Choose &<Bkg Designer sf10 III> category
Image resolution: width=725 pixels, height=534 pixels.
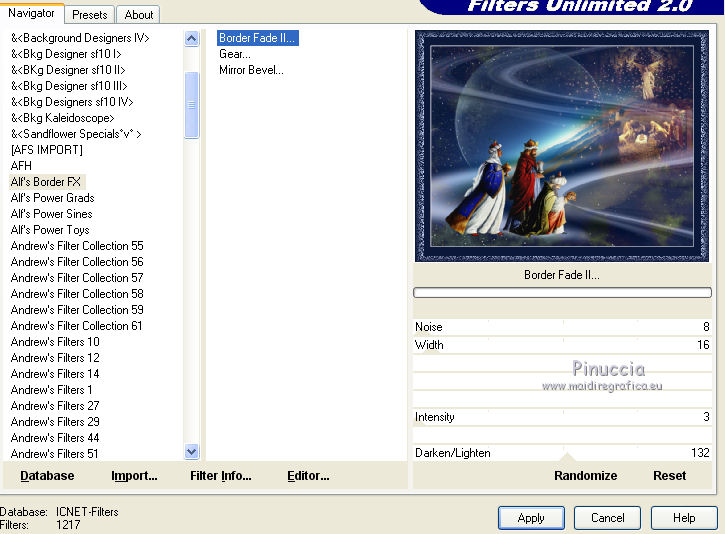(69, 86)
